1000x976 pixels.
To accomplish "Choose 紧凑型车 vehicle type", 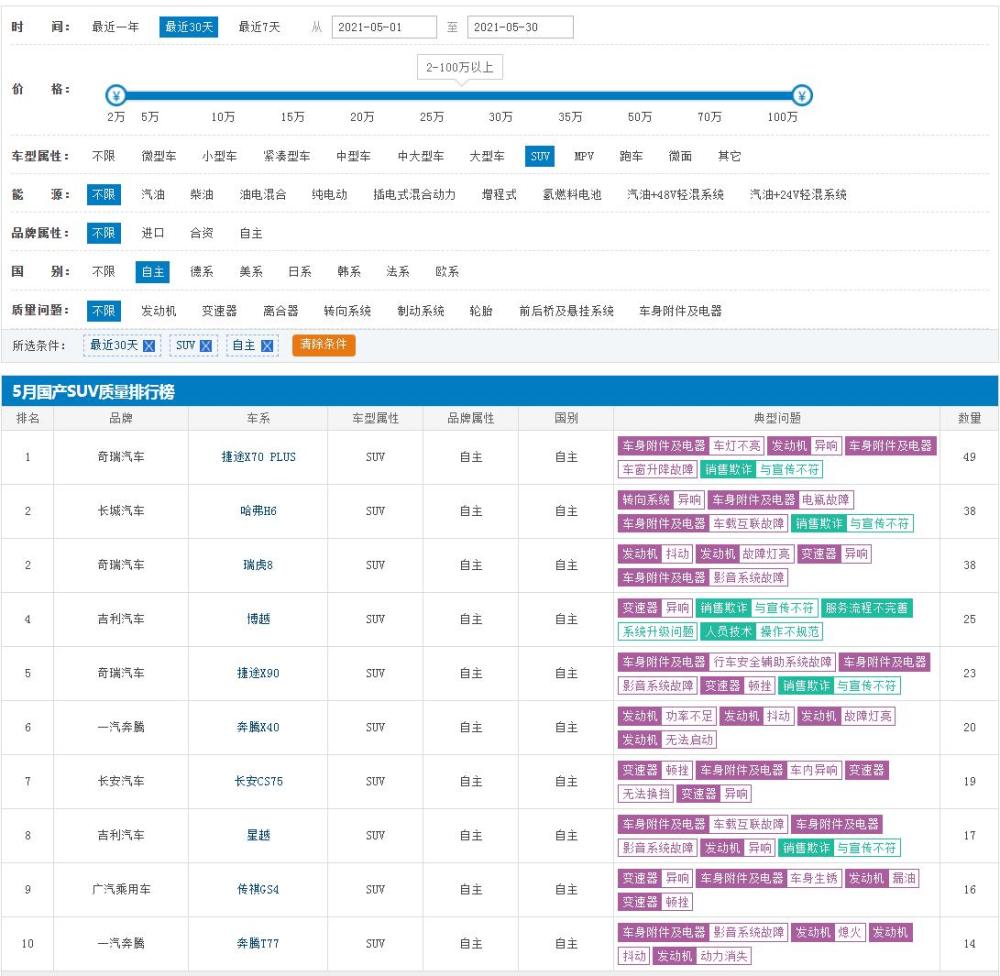I will click(286, 156).
